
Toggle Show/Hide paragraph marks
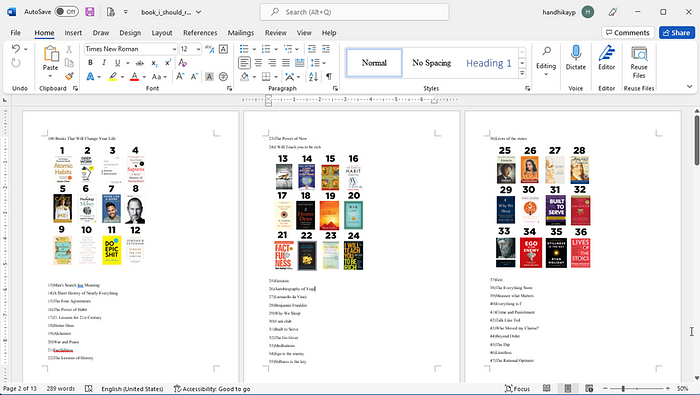click(x=329, y=77)
